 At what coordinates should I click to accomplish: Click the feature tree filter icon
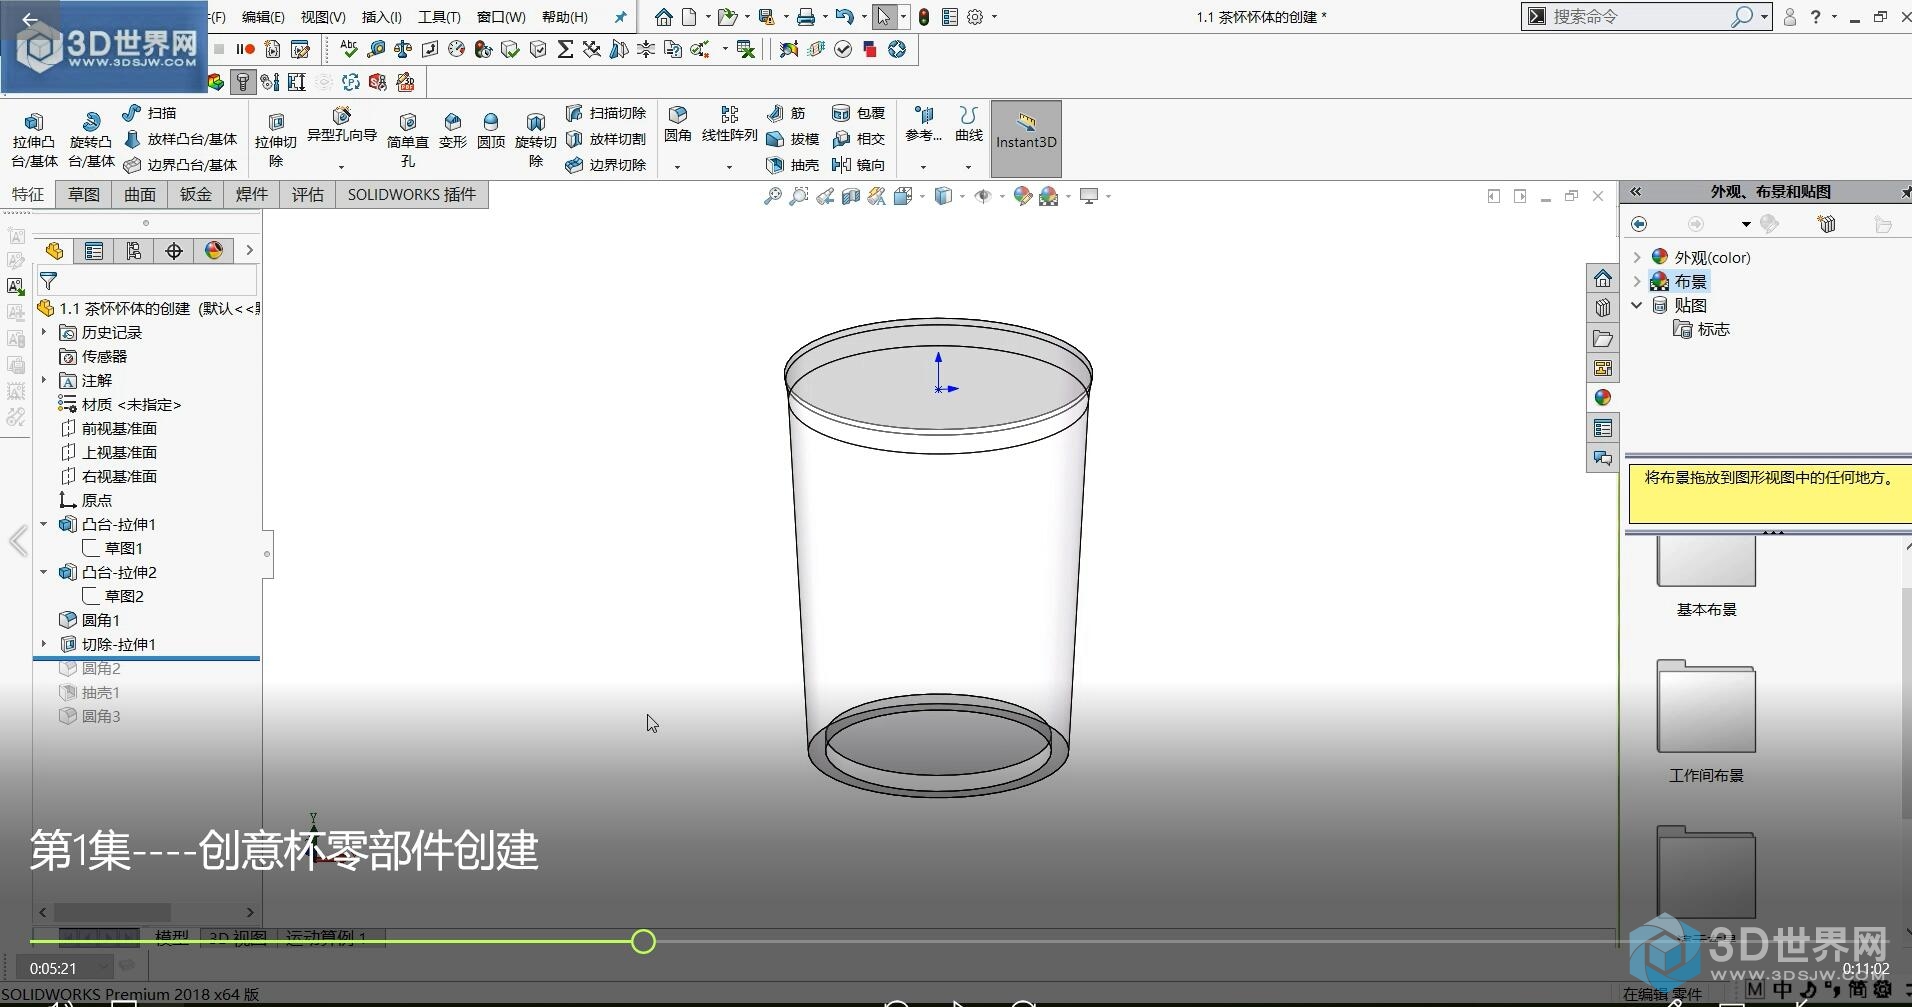48,281
